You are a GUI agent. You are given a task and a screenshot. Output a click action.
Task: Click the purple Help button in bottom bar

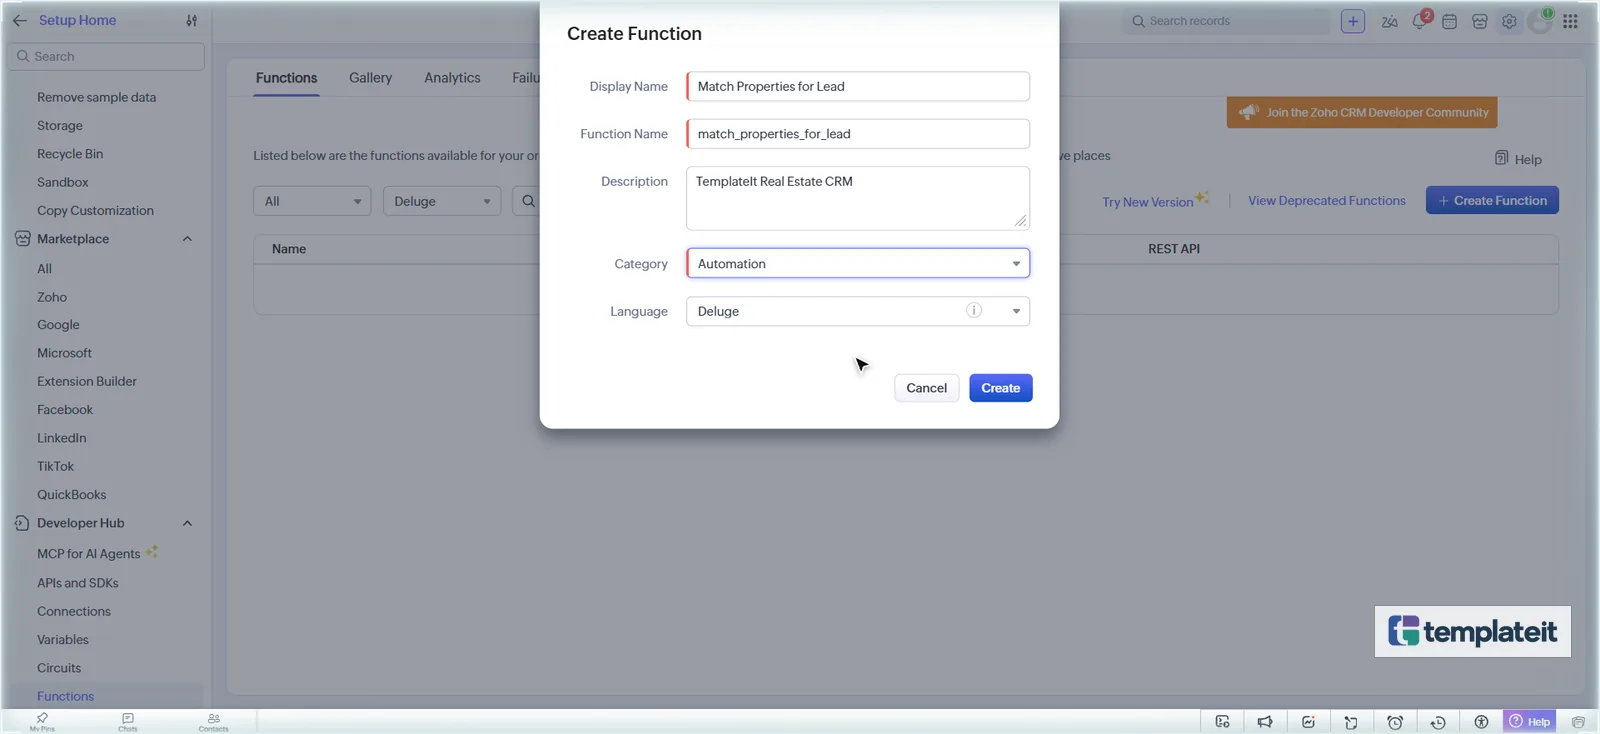point(1530,722)
